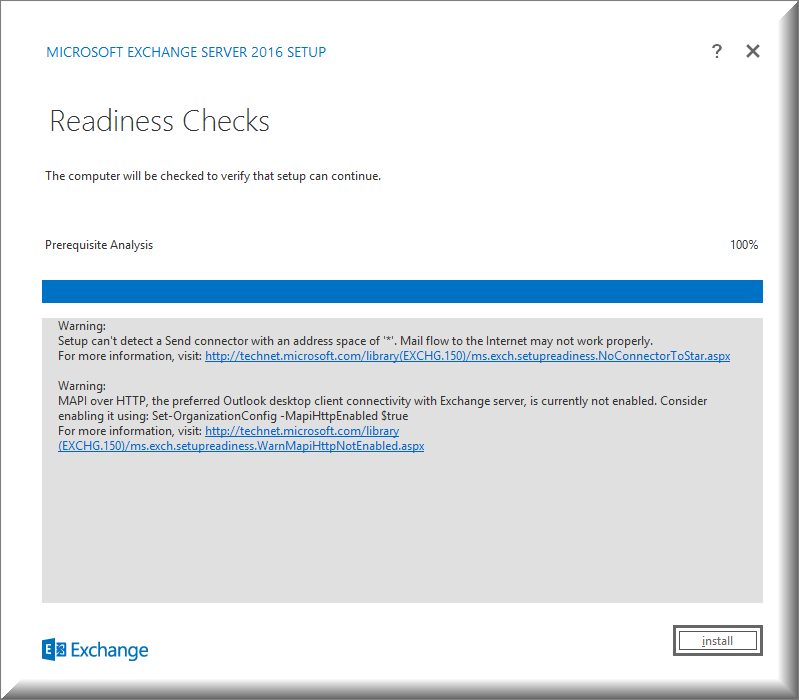This screenshot has height=700, width=799.
Task: Click 'The computer will be checked' description
Action: 213,176
